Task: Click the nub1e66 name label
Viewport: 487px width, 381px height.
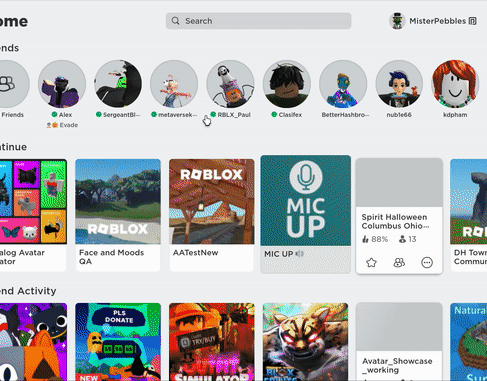Action: [x=399, y=115]
